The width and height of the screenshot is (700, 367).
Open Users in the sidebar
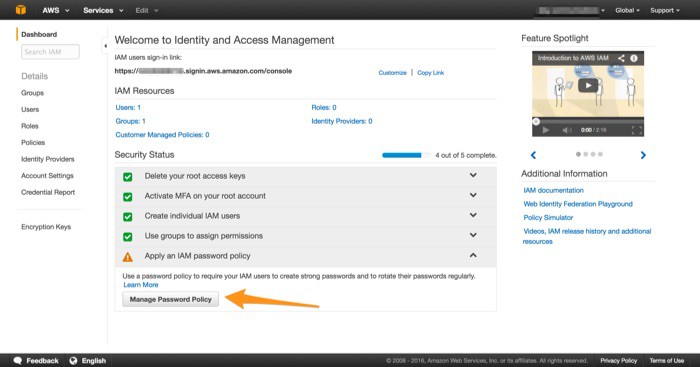click(30, 109)
